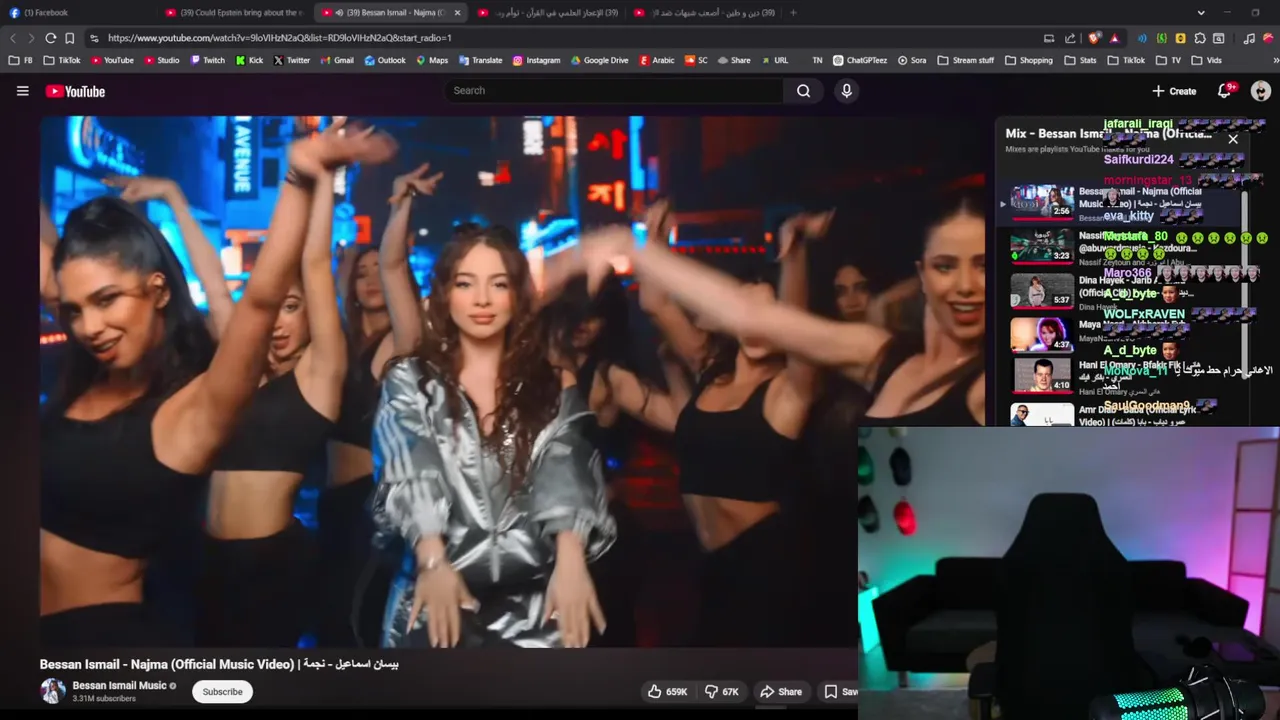Play the Dina Hayek 5:37 playlist video
This screenshot has width=1280, height=720.
(1041, 290)
